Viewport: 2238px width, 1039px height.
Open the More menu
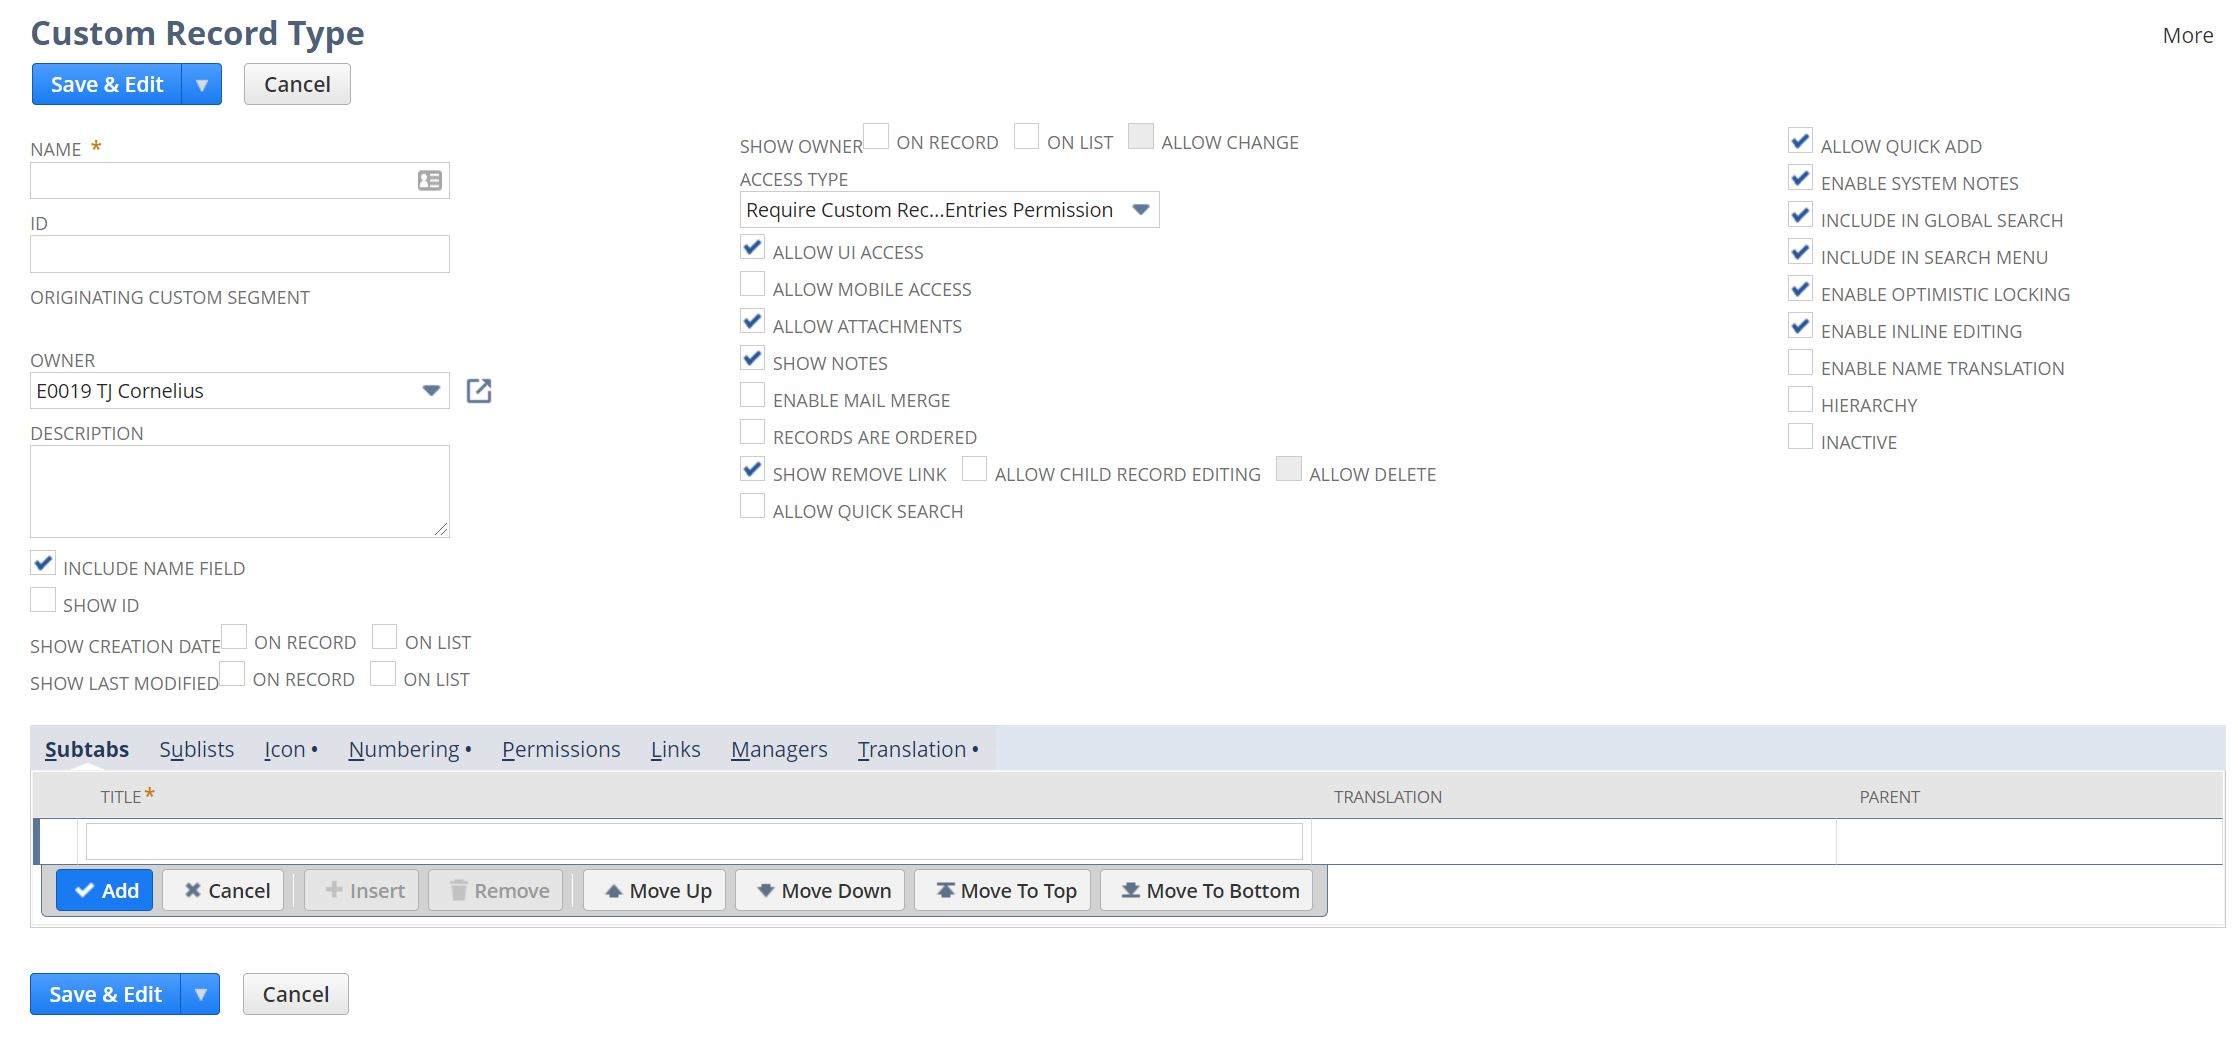pos(2187,35)
